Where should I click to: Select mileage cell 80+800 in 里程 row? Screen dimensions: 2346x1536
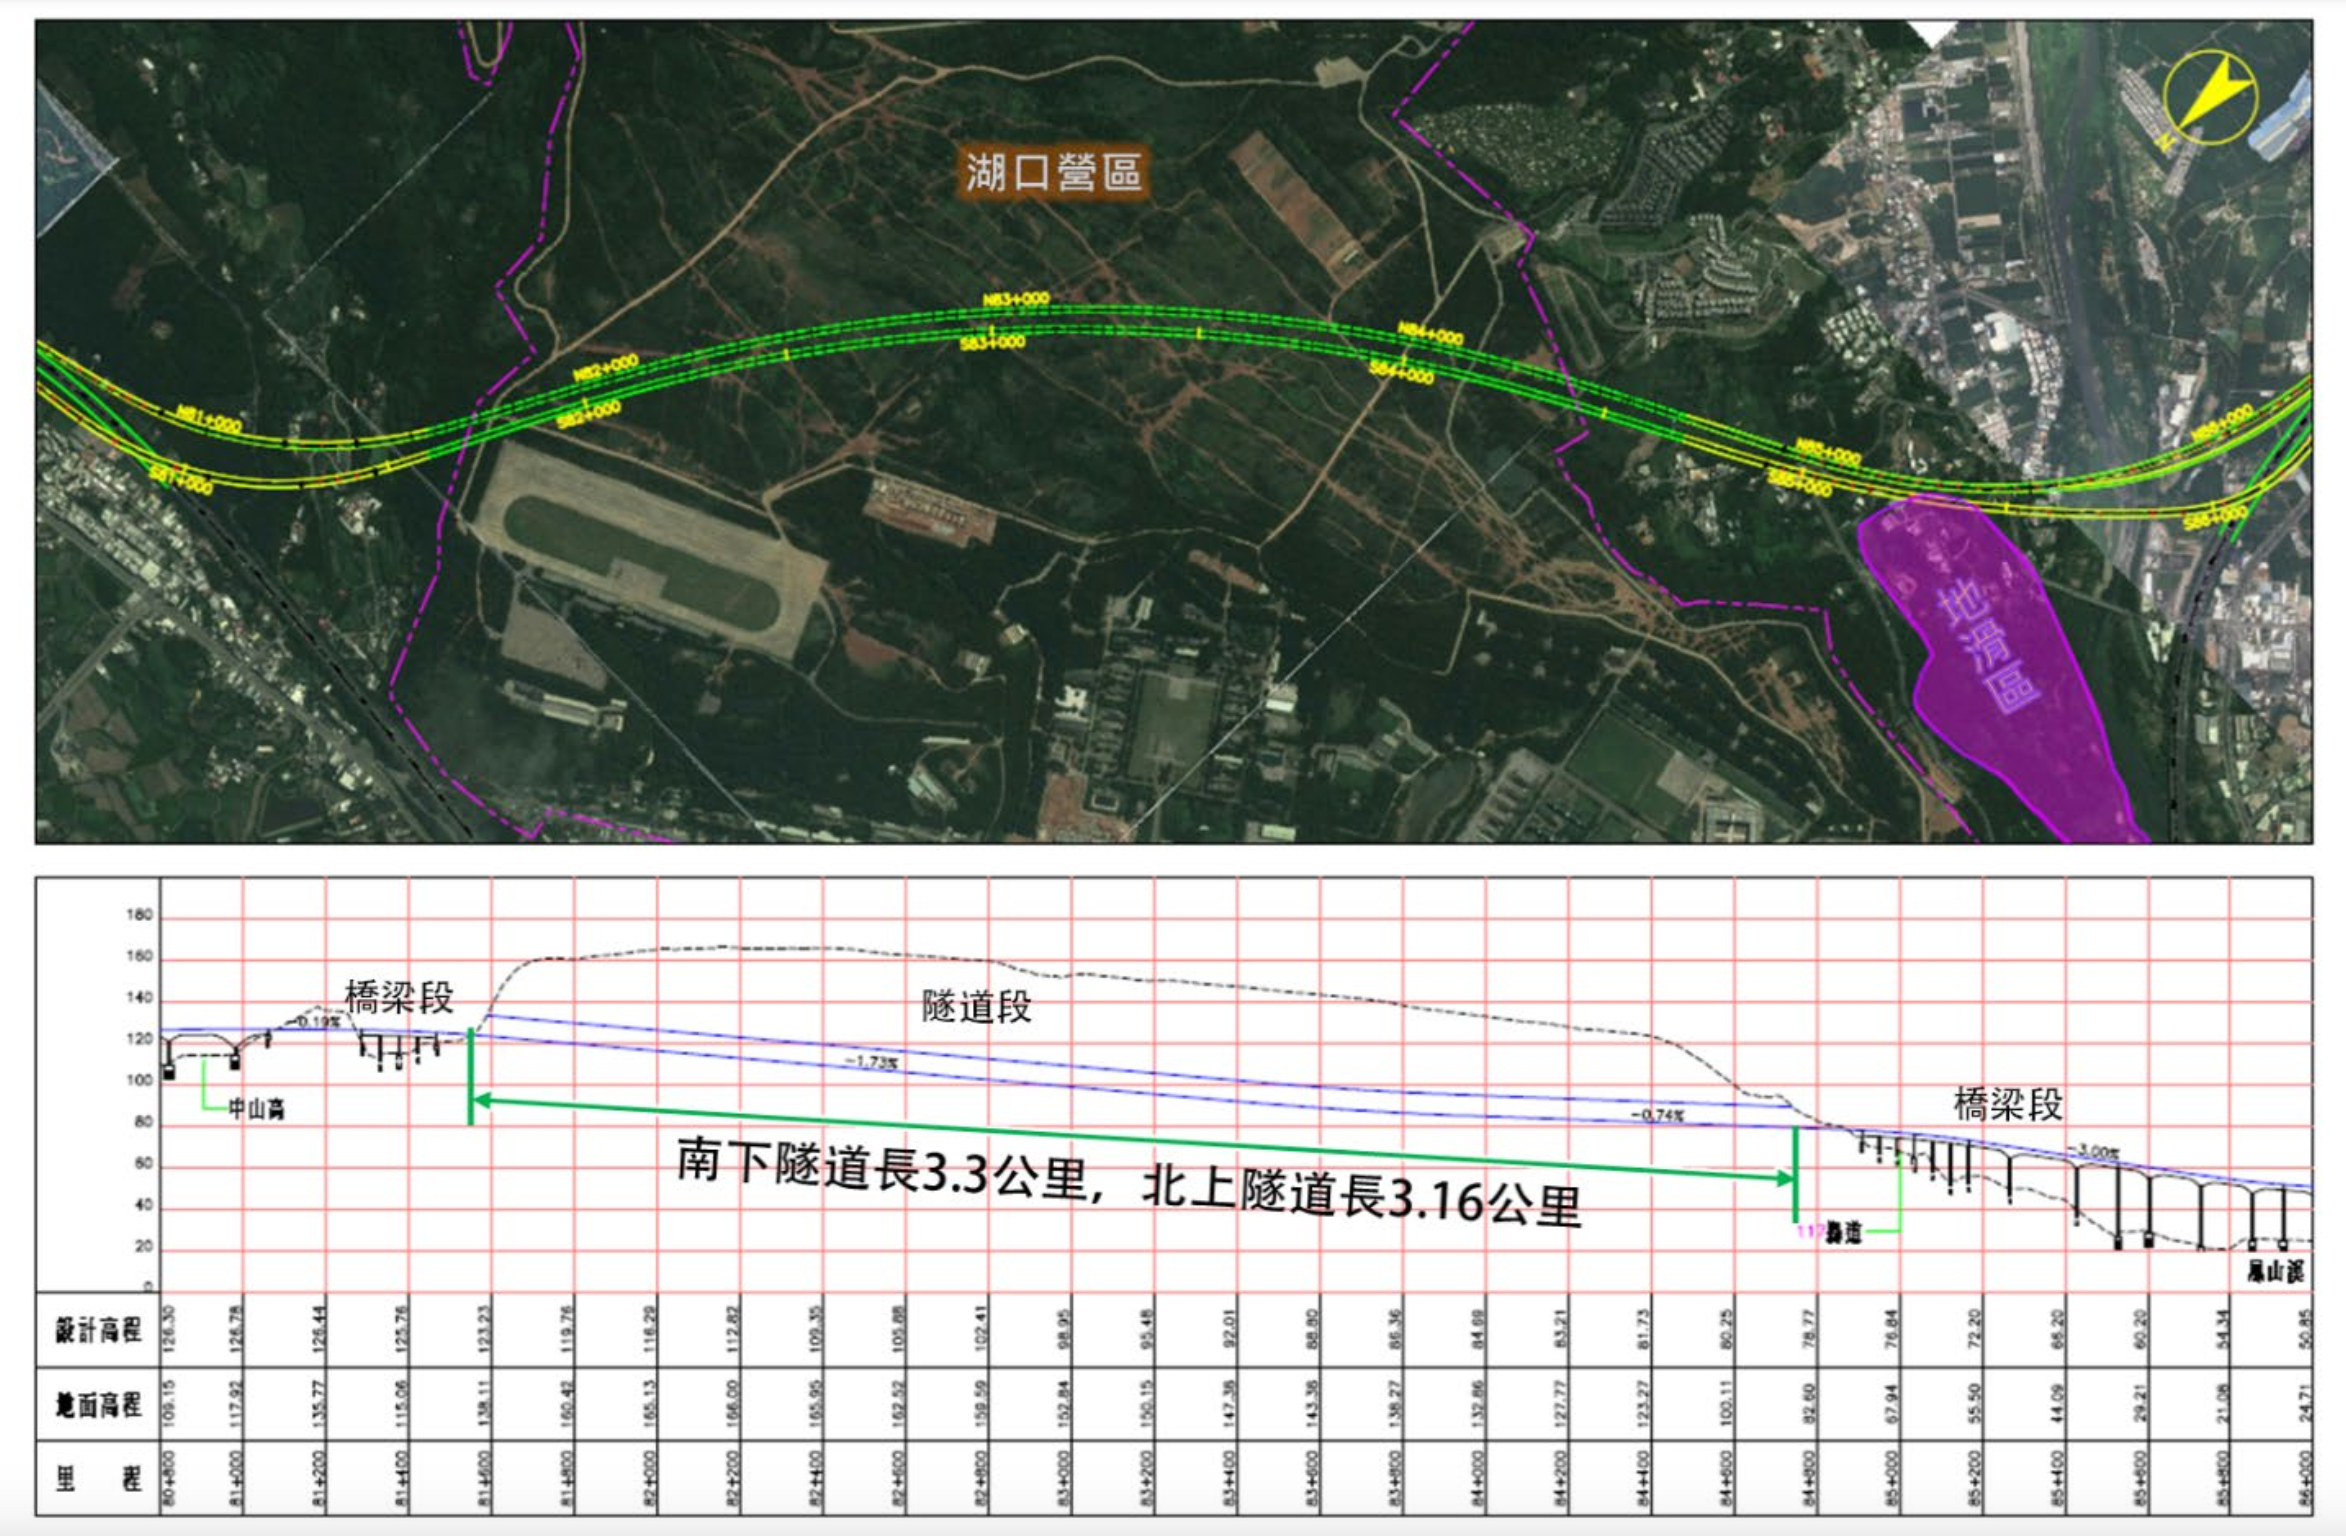pyautogui.click(x=168, y=1477)
